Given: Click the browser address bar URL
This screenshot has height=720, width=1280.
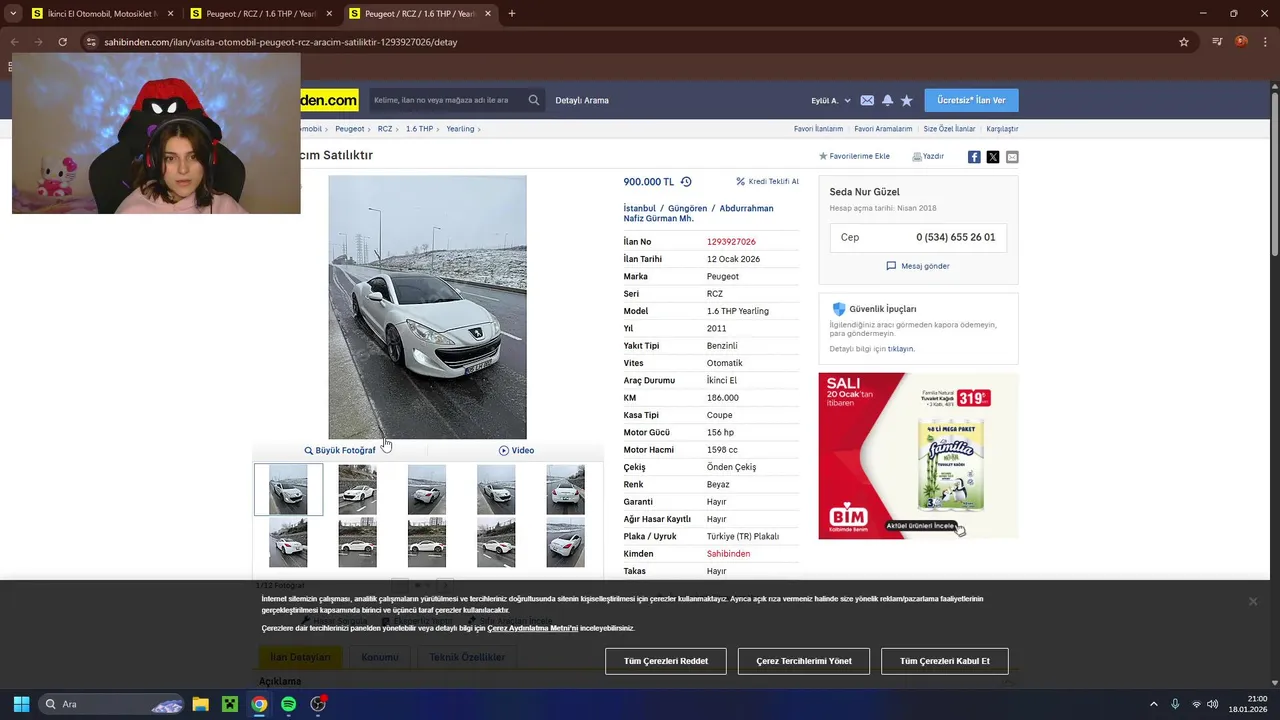Looking at the screenshot, I should coord(280,42).
